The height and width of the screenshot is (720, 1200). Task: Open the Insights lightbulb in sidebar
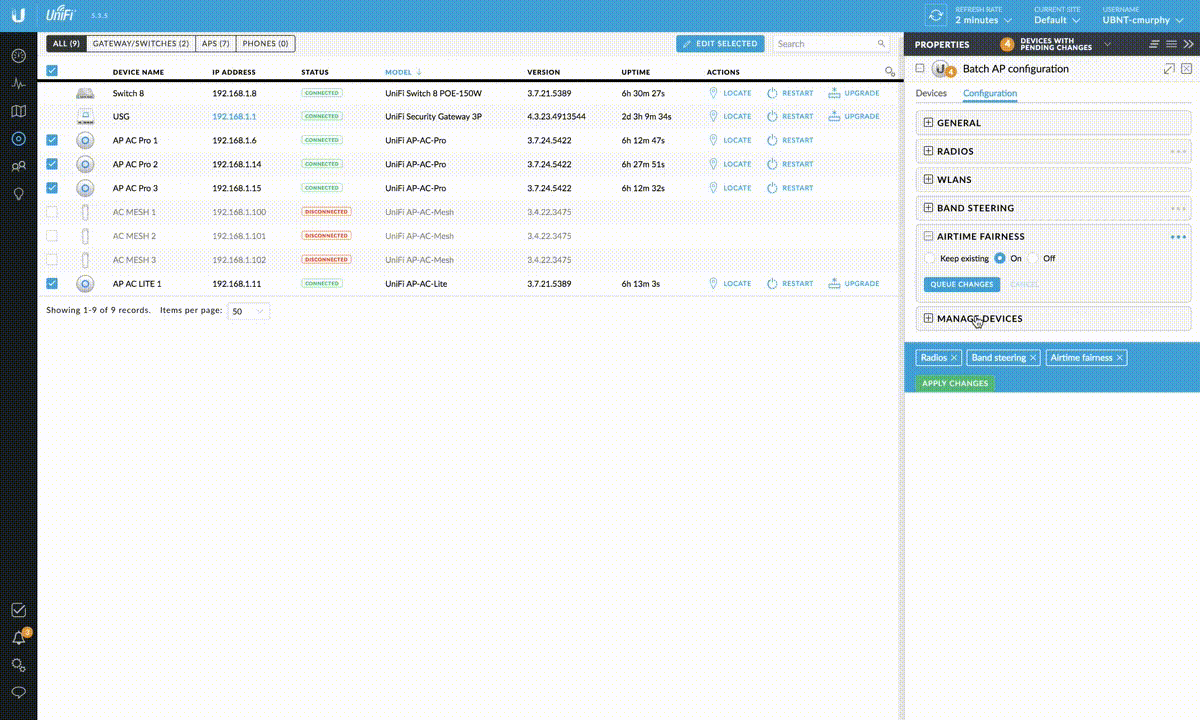click(x=18, y=194)
